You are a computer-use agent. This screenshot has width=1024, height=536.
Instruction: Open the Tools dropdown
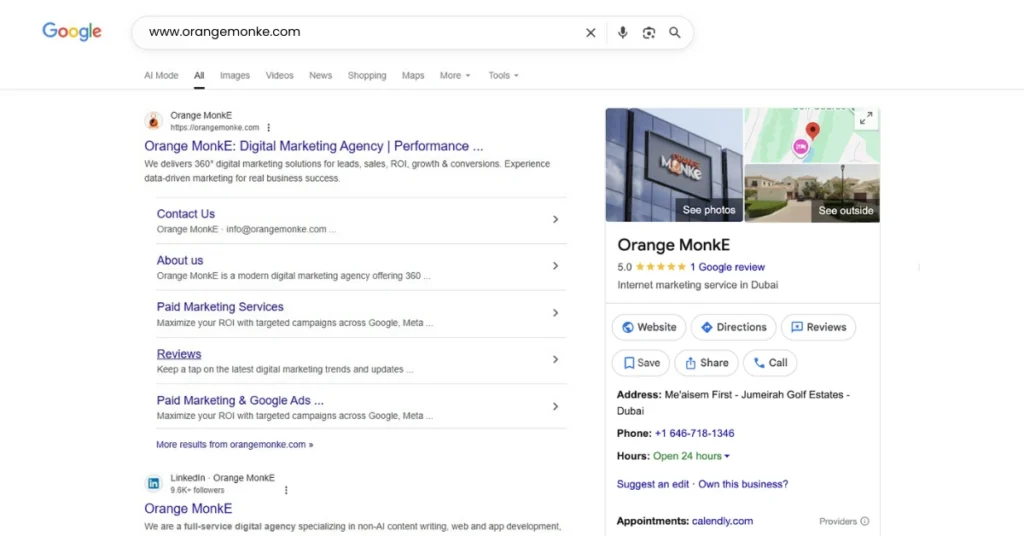click(x=504, y=76)
